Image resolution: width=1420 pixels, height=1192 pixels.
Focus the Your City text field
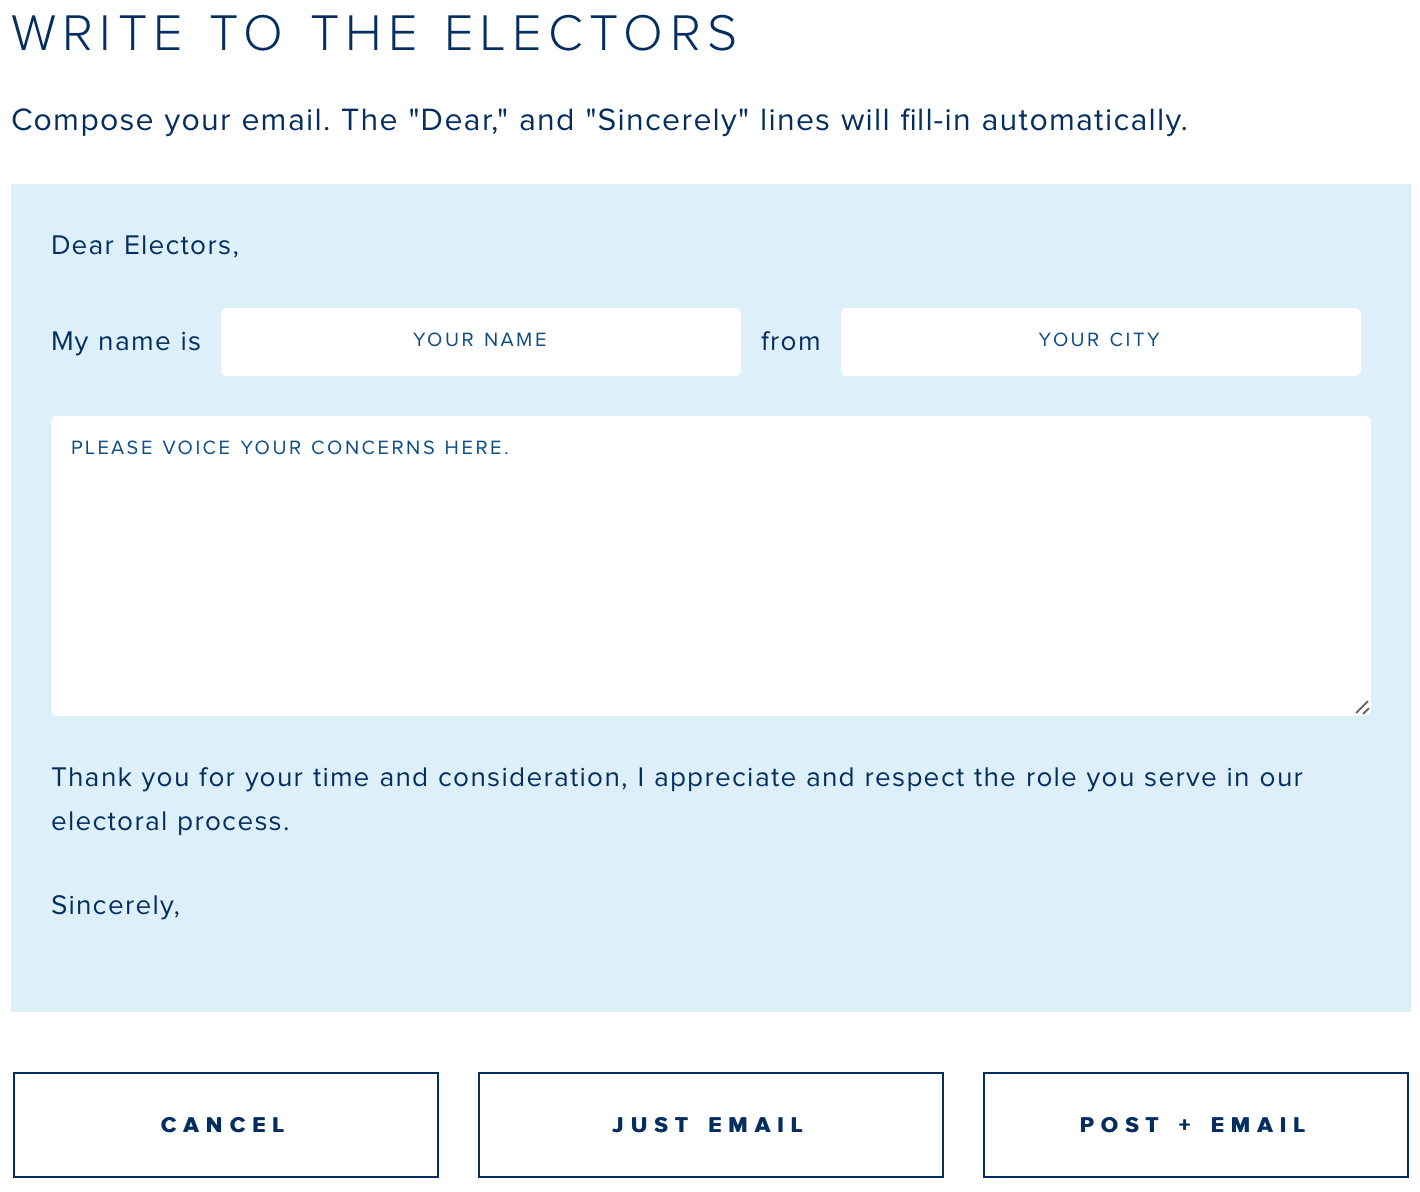click(x=1100, y=341)
